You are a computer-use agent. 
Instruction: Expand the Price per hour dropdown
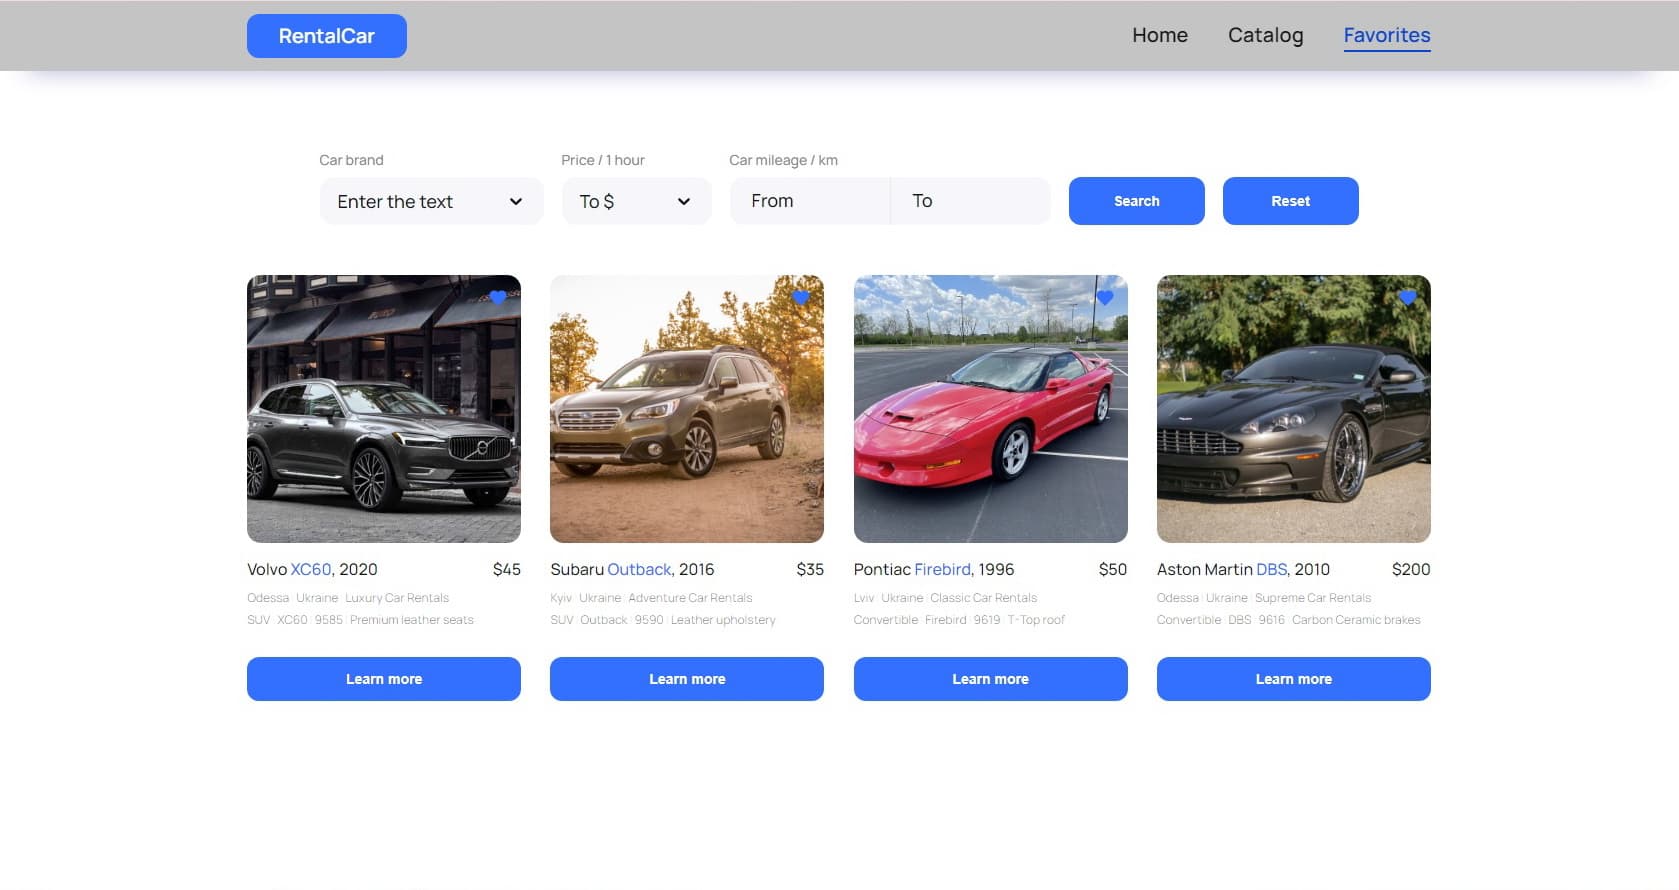[x=636, y=201]
